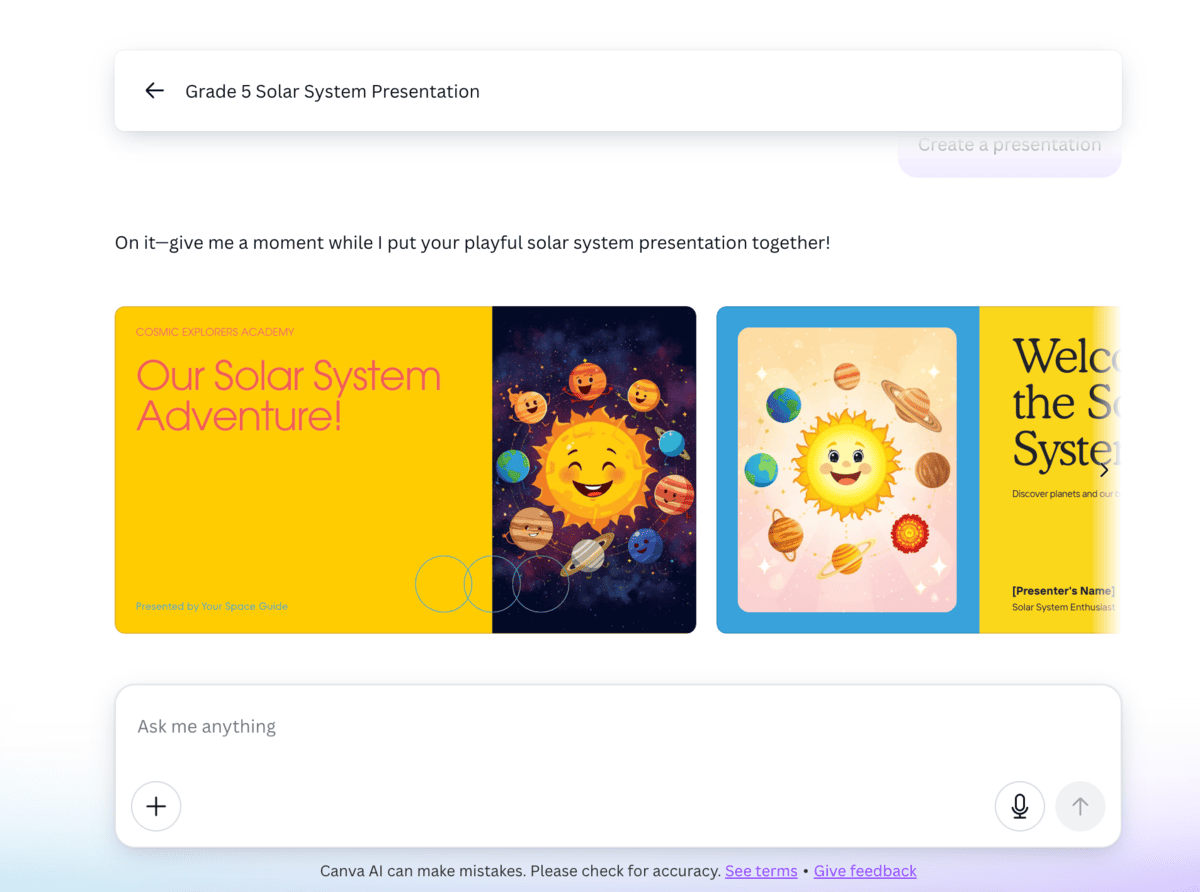Select the Grade 5 Solar System Presentation title
Viewport: 1200px width, 892px height.
(332, 91)
